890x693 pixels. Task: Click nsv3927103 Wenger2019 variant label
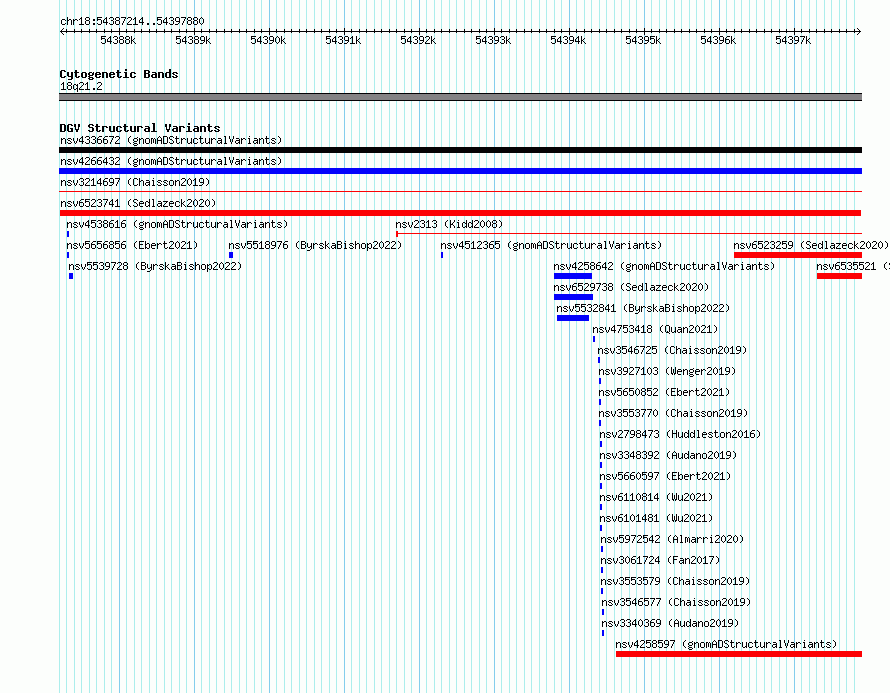tap(667, 371)
